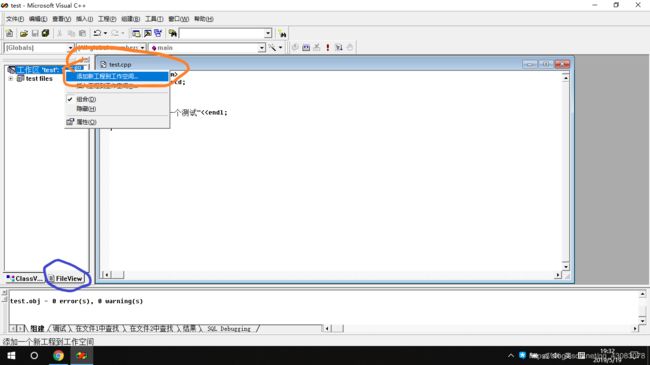Image resolution: width=650 pixels, height=365 pixels.
Task: Open the Windows Start button
Action: 11,355
